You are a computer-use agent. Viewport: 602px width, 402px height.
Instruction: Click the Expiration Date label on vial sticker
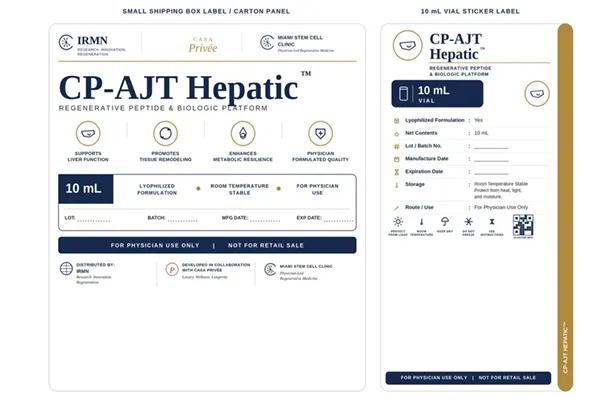tap(424, 172)
